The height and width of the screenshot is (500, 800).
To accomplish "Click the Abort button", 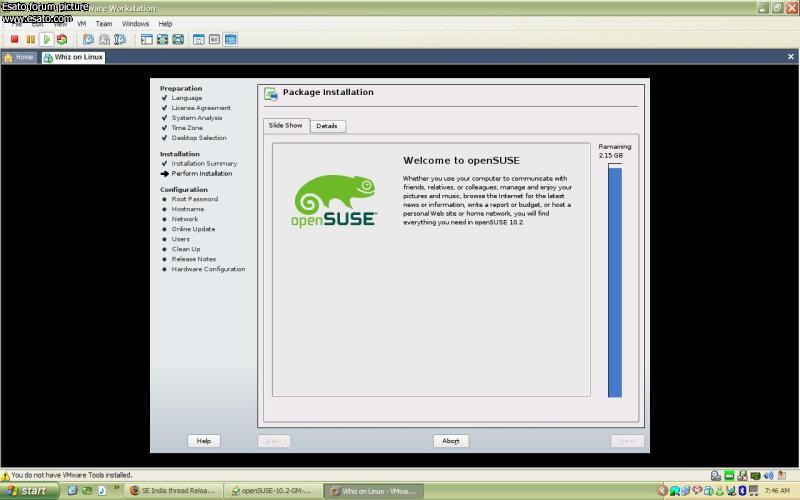I will [x=451, y=441].
